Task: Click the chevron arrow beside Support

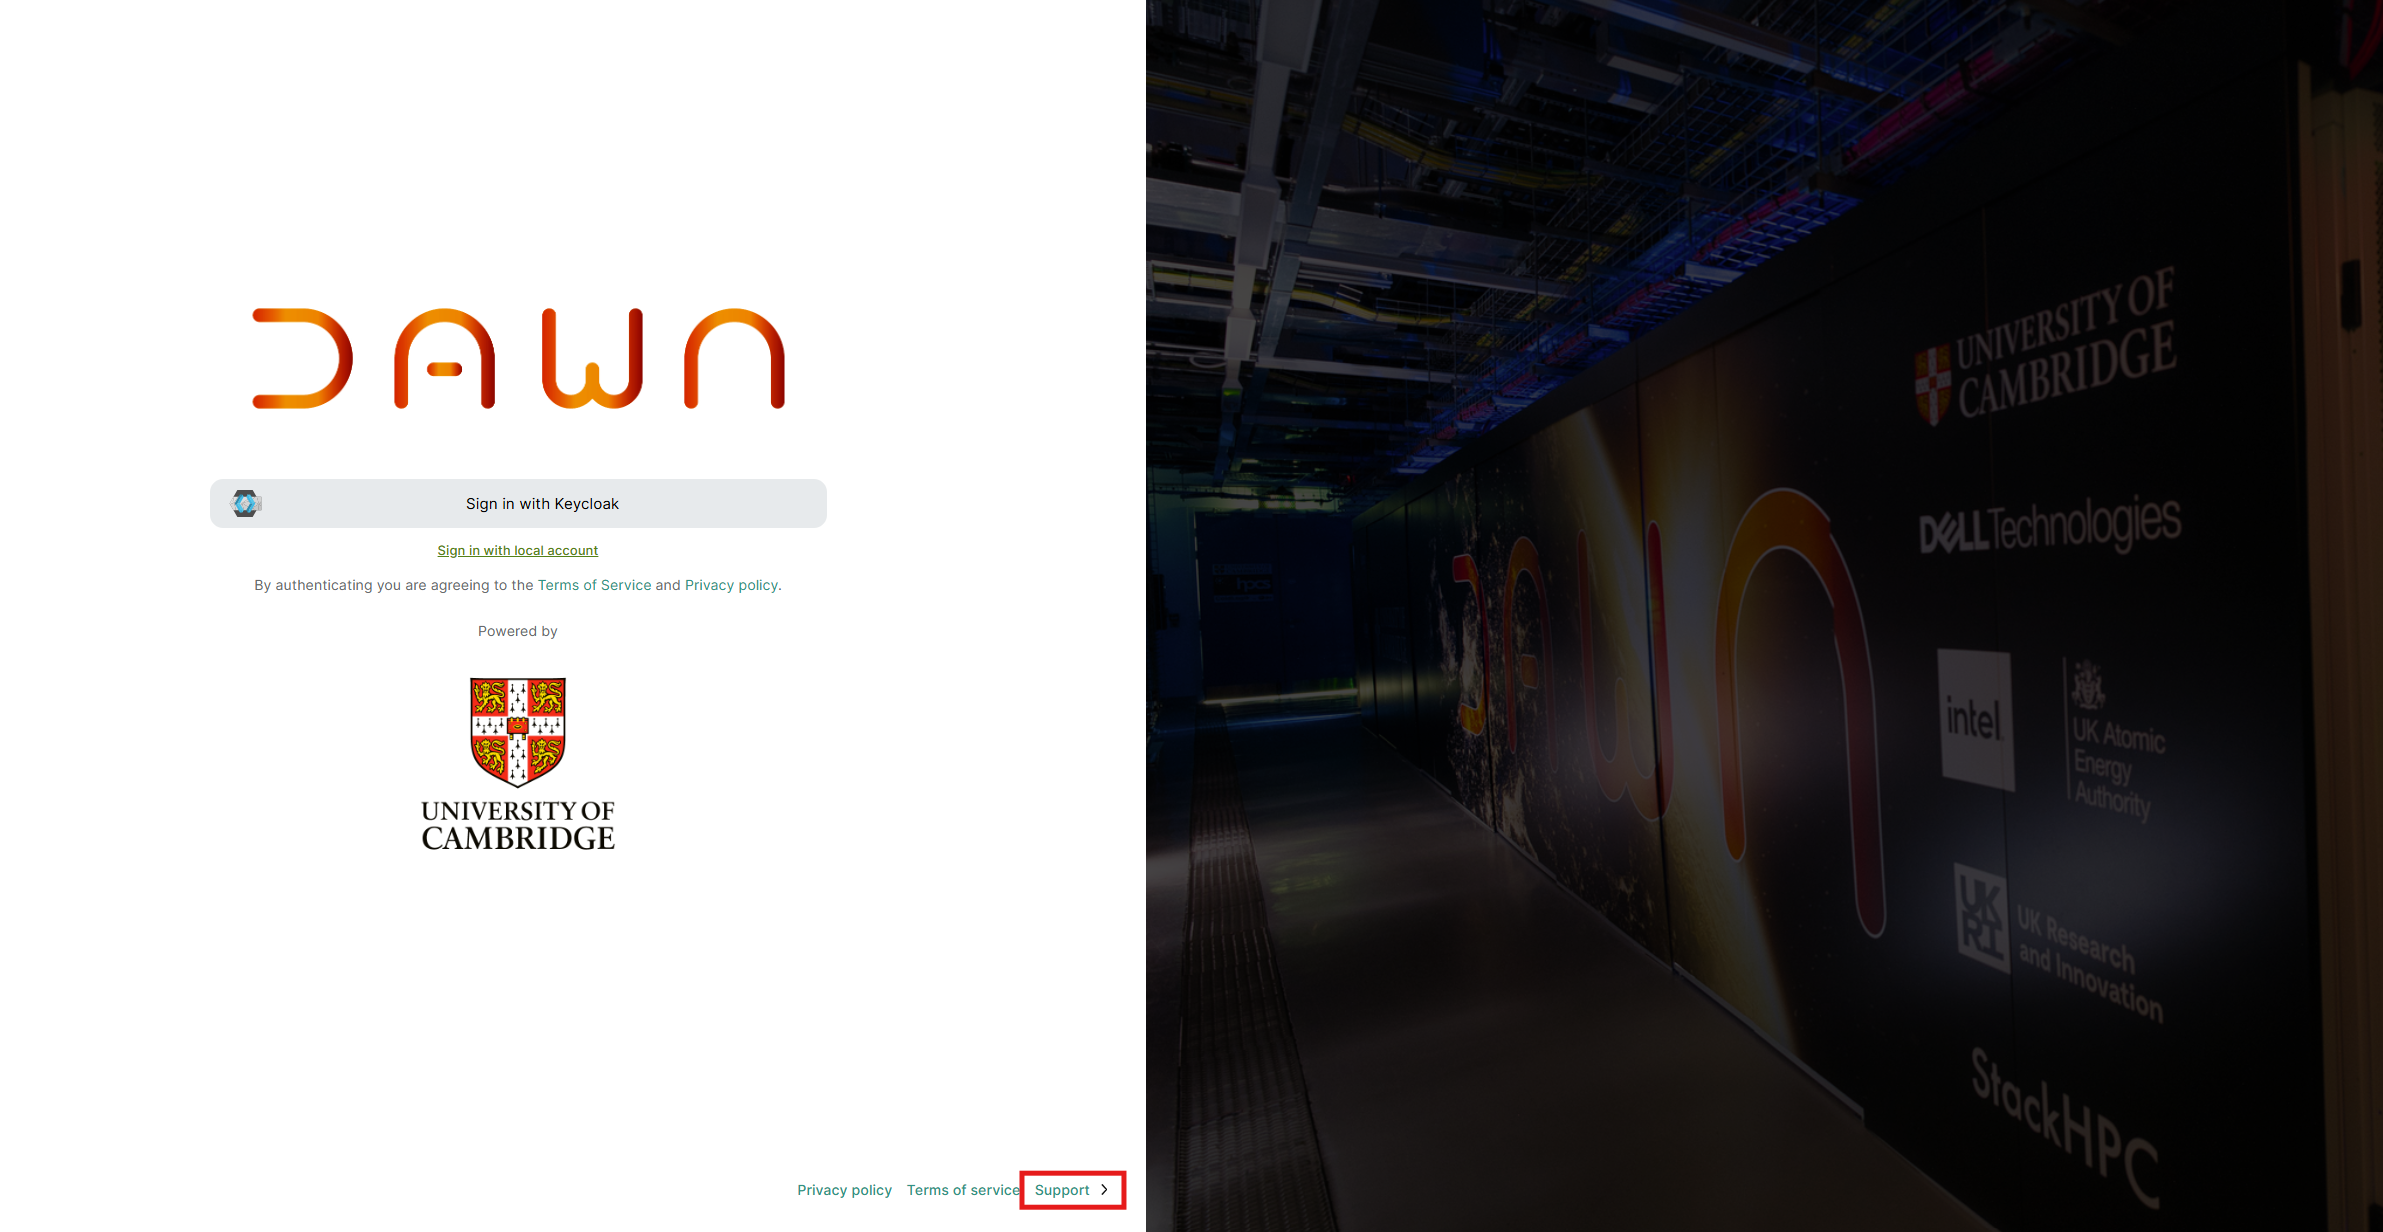Action: pos(1105,1190)
